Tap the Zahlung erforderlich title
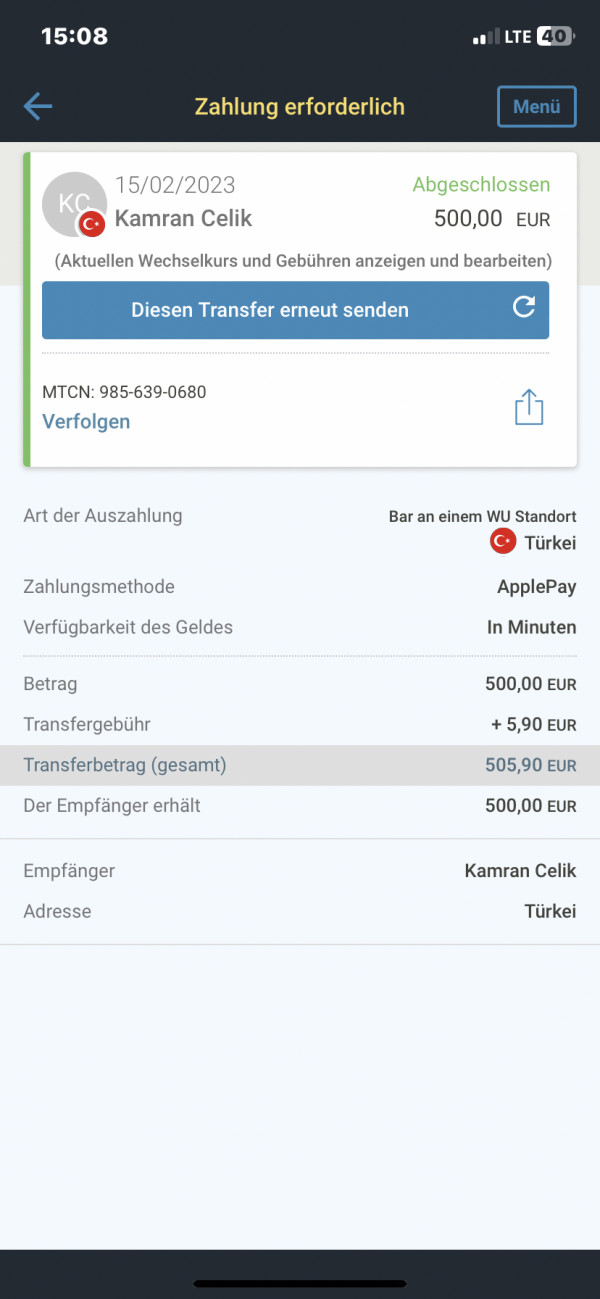The height and width of the screenshot is (1299, 600). [x=299, y=107]
